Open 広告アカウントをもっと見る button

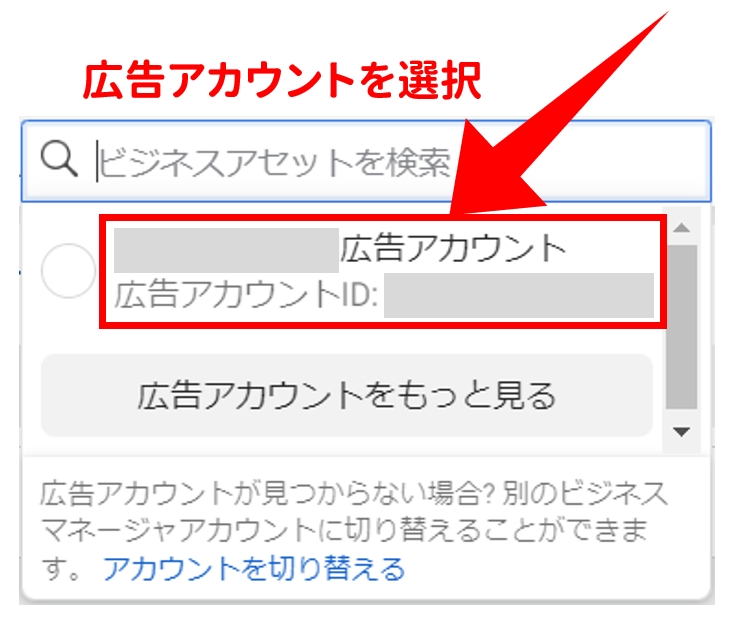(x=347, y=395)
